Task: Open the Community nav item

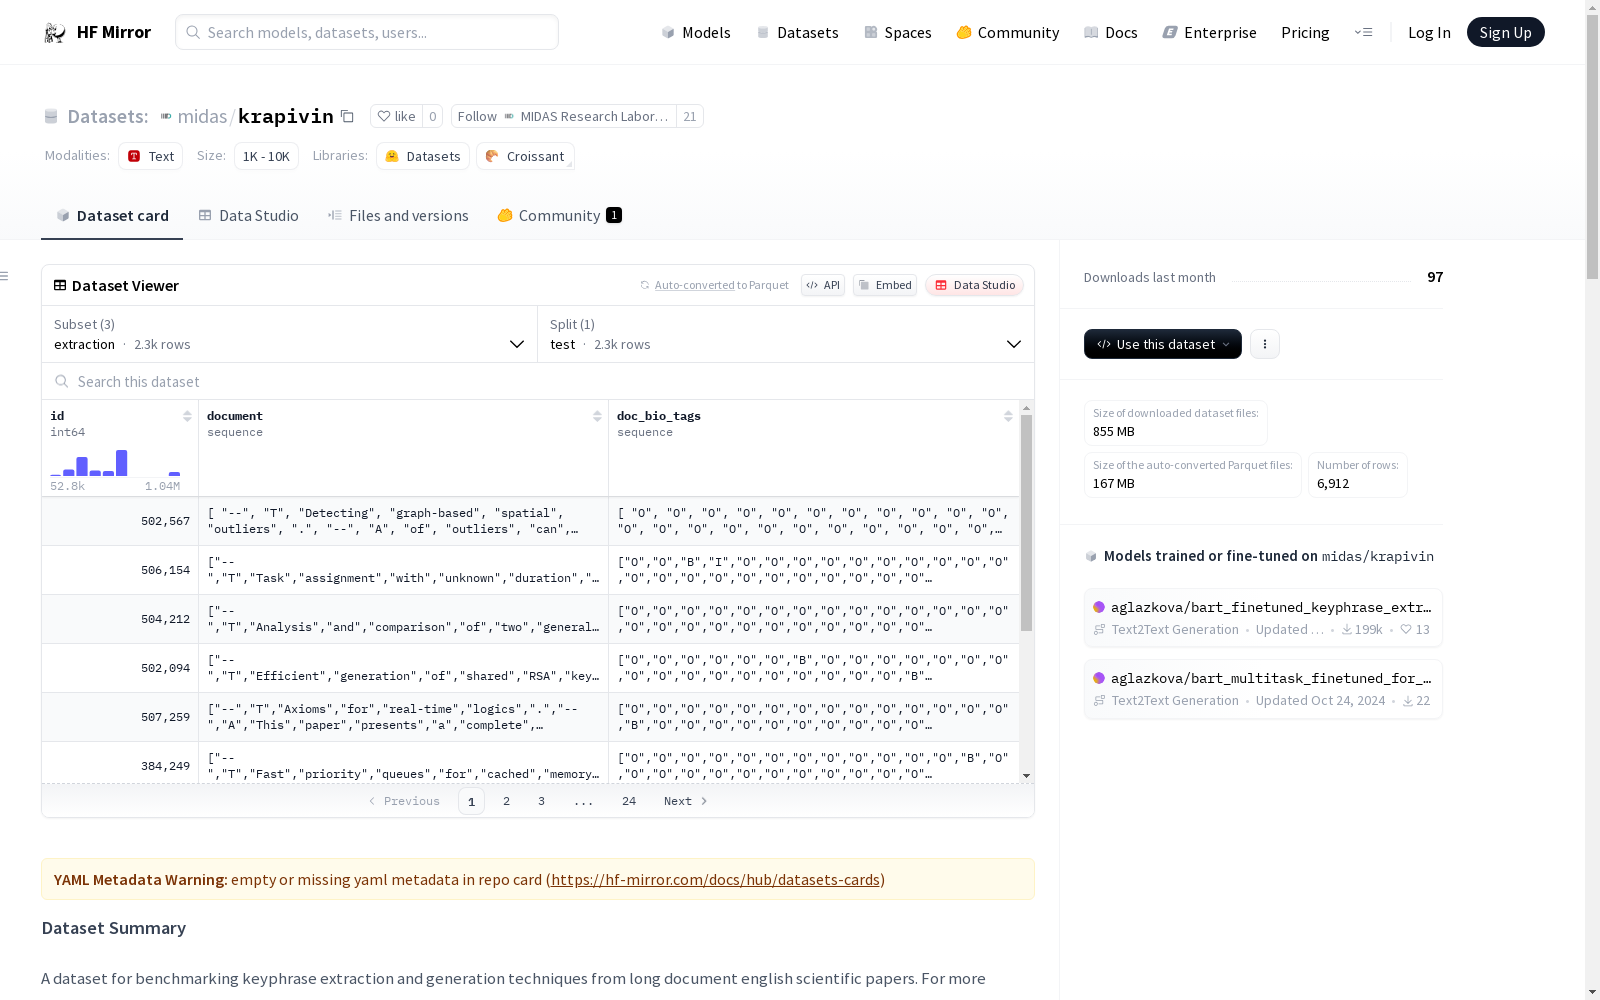Action: (x=1008, y=32)
